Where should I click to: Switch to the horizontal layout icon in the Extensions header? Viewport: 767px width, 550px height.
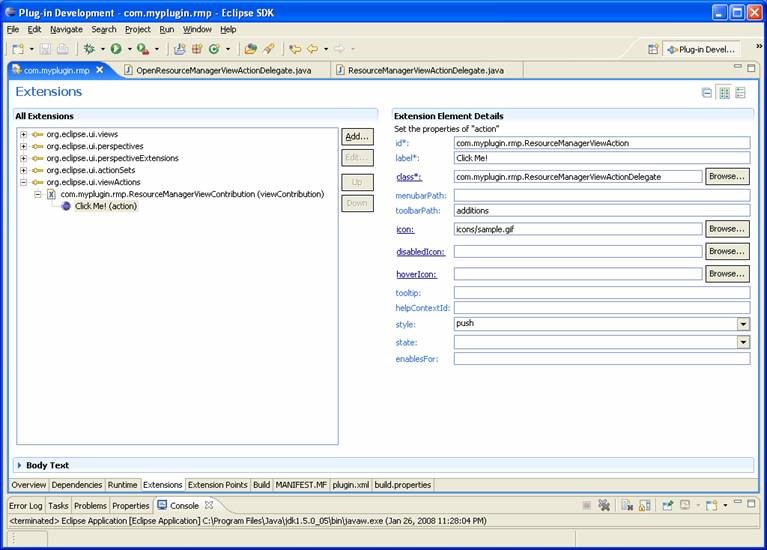point(724,92)
